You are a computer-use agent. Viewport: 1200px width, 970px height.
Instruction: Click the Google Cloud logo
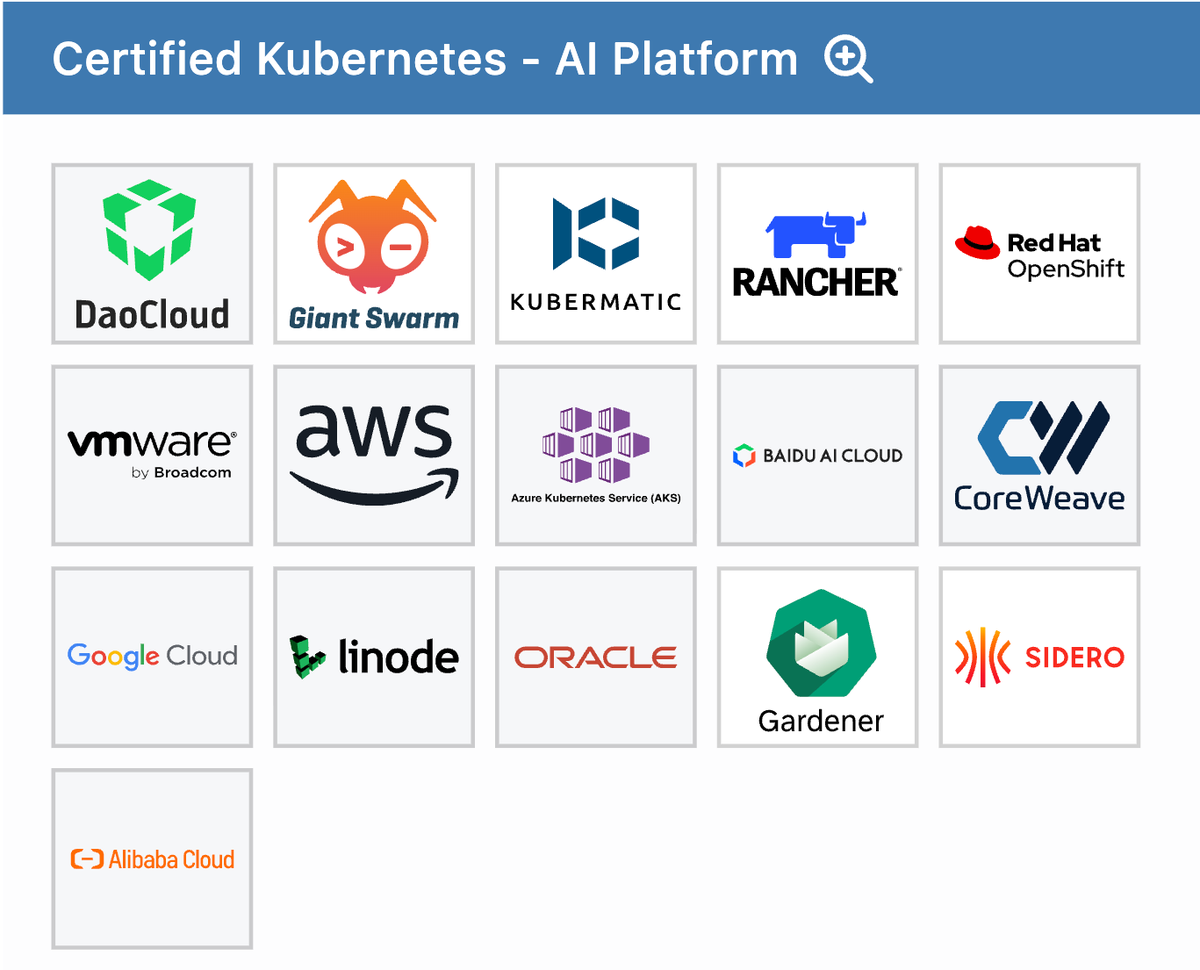[151, 656]
